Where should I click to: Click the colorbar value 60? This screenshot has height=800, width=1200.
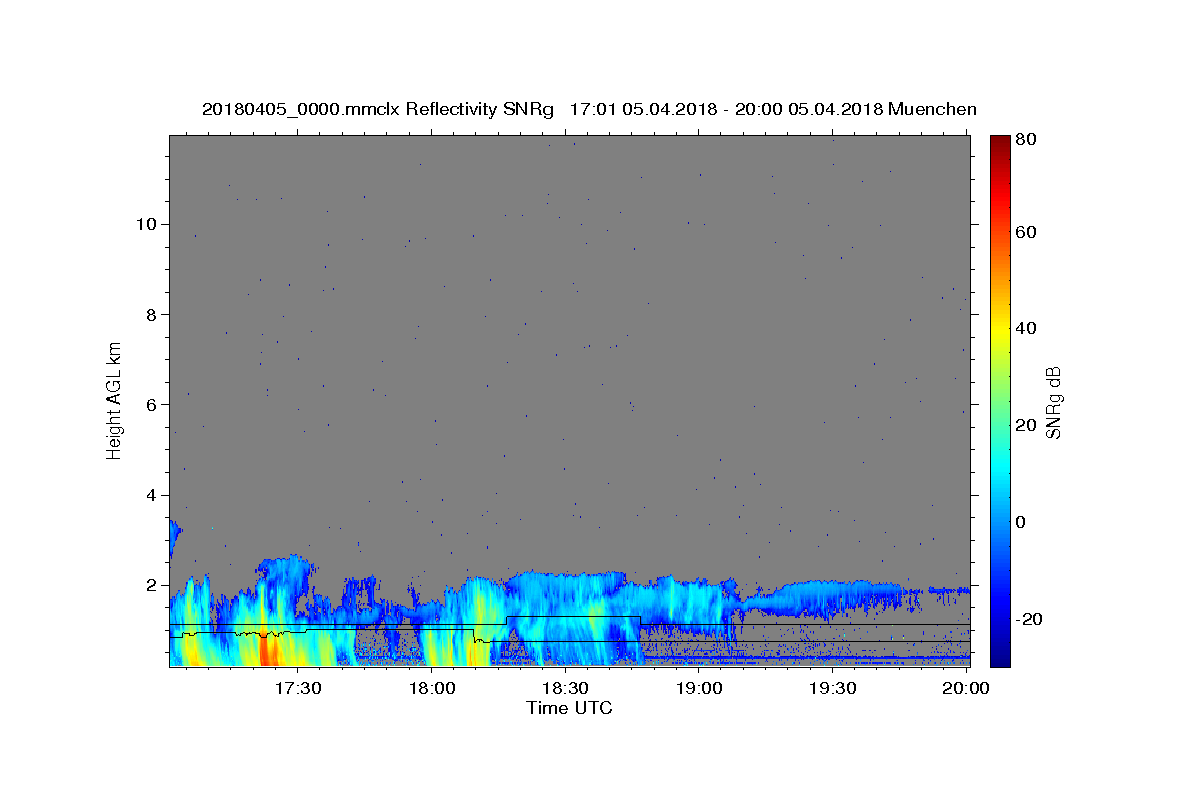[x=1027, y=232]
